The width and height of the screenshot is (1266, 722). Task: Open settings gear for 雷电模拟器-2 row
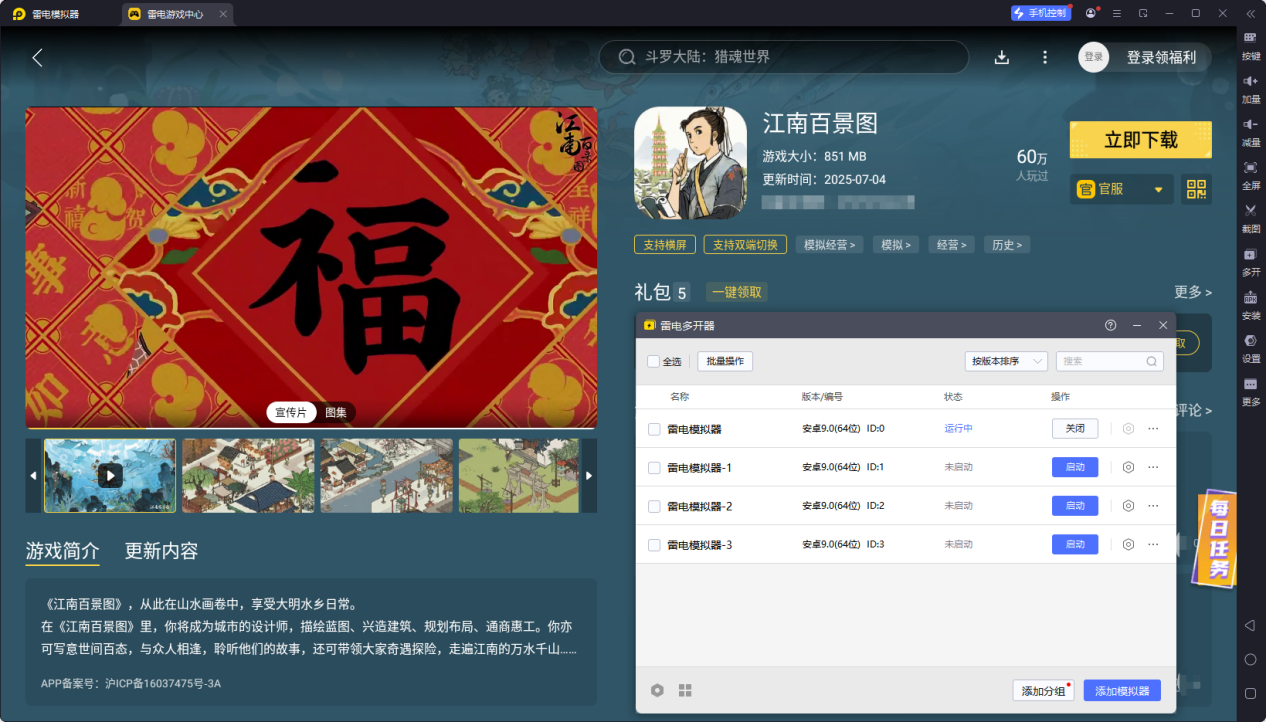[x=1128, y=506]
